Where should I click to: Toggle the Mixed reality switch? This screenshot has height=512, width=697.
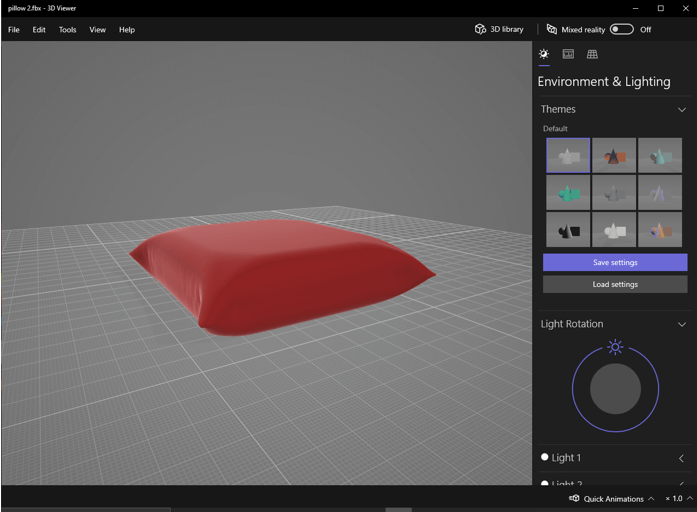(x=621, y=29)
